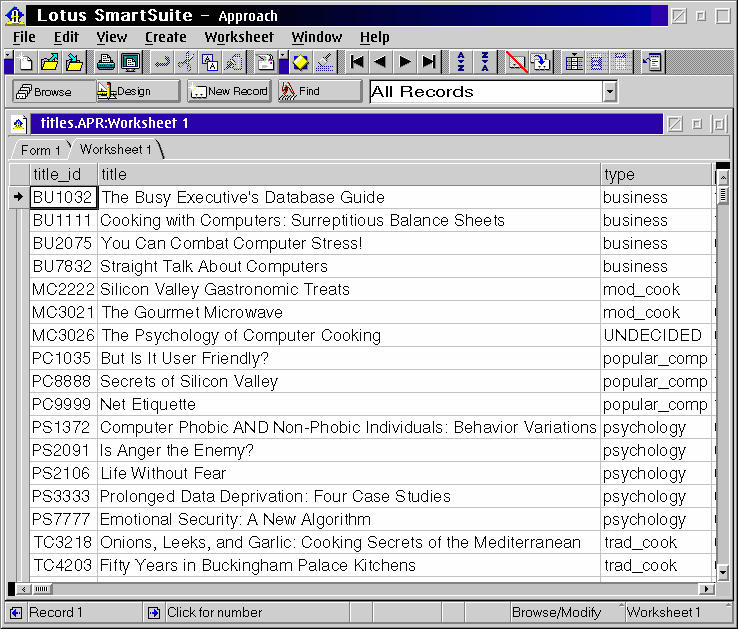Click cell 'Net Etiquette'
The width and height of the screenshot is (738, 629).
coord(349,404)
